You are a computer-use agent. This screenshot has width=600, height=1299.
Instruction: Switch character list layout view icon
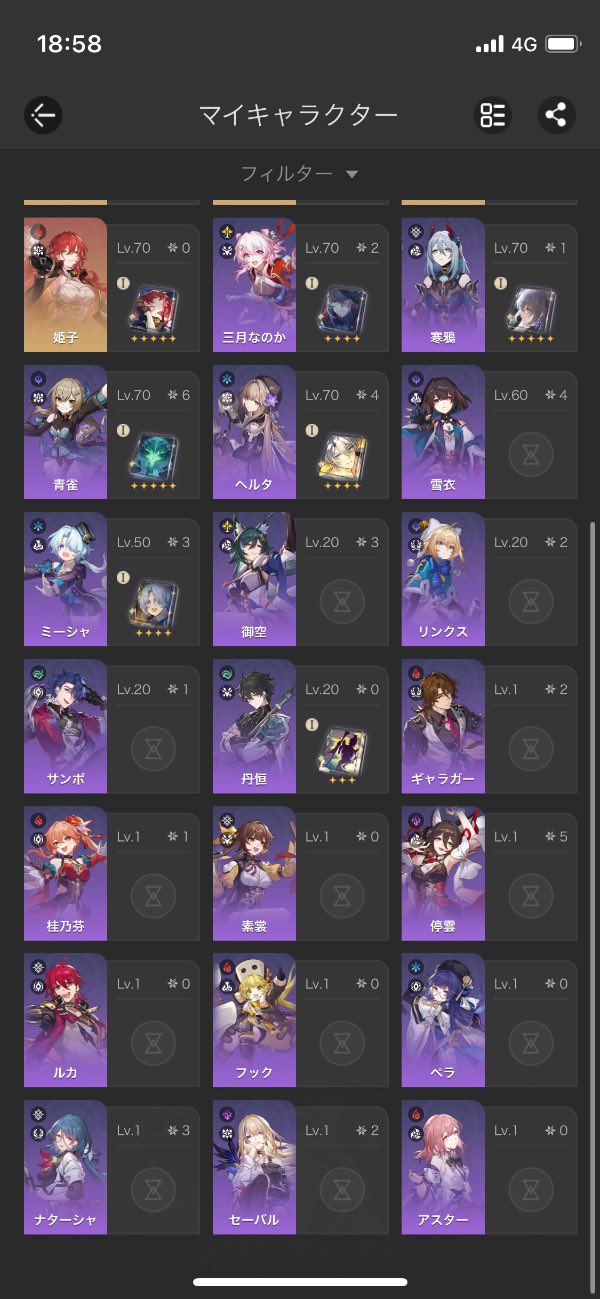492,115
